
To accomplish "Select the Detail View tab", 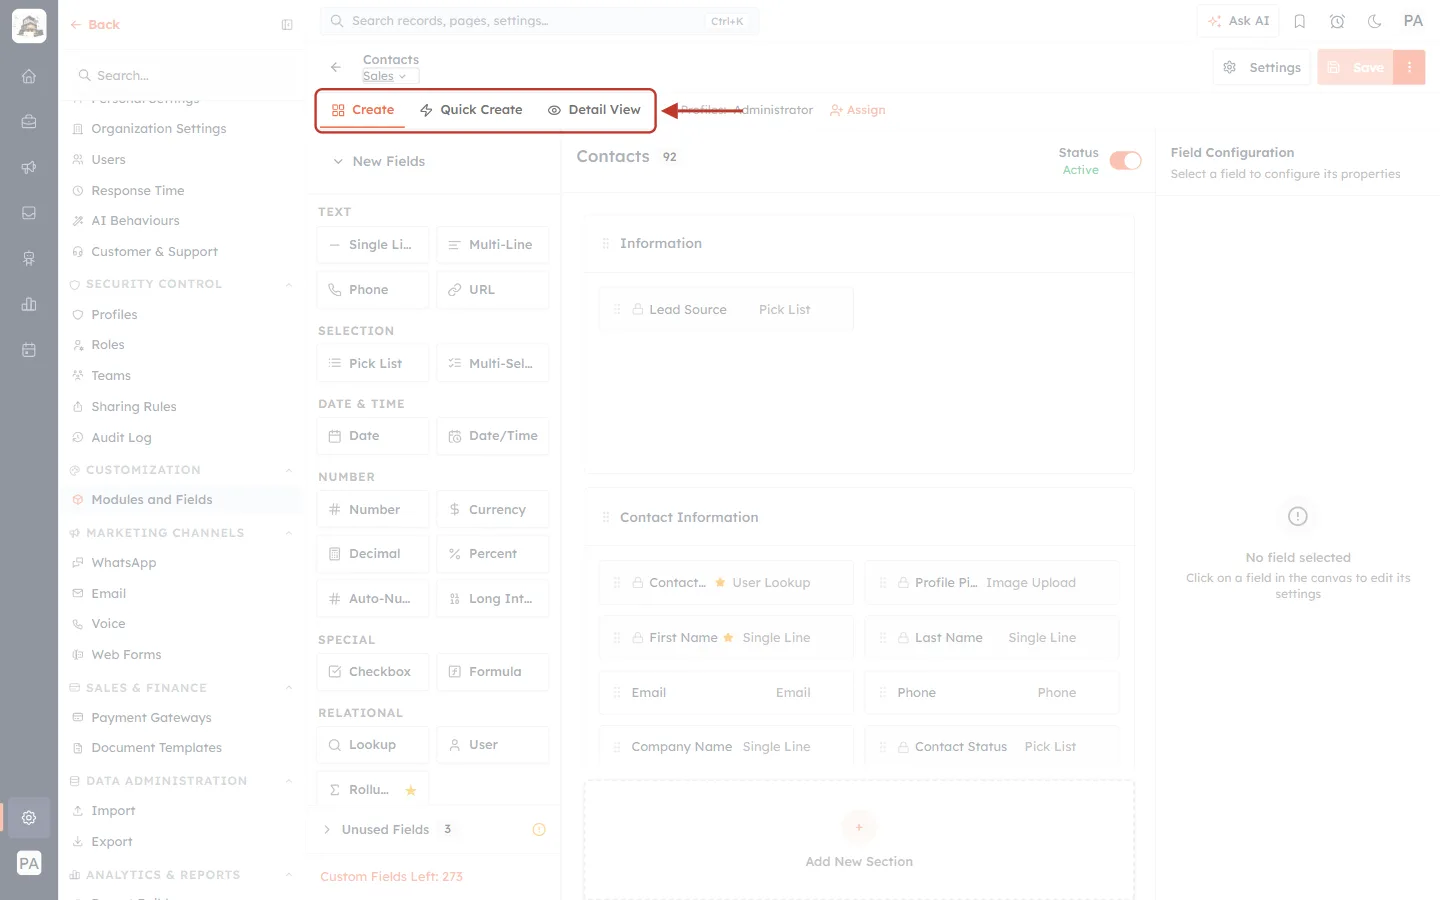I will click(x=594, y=110).
